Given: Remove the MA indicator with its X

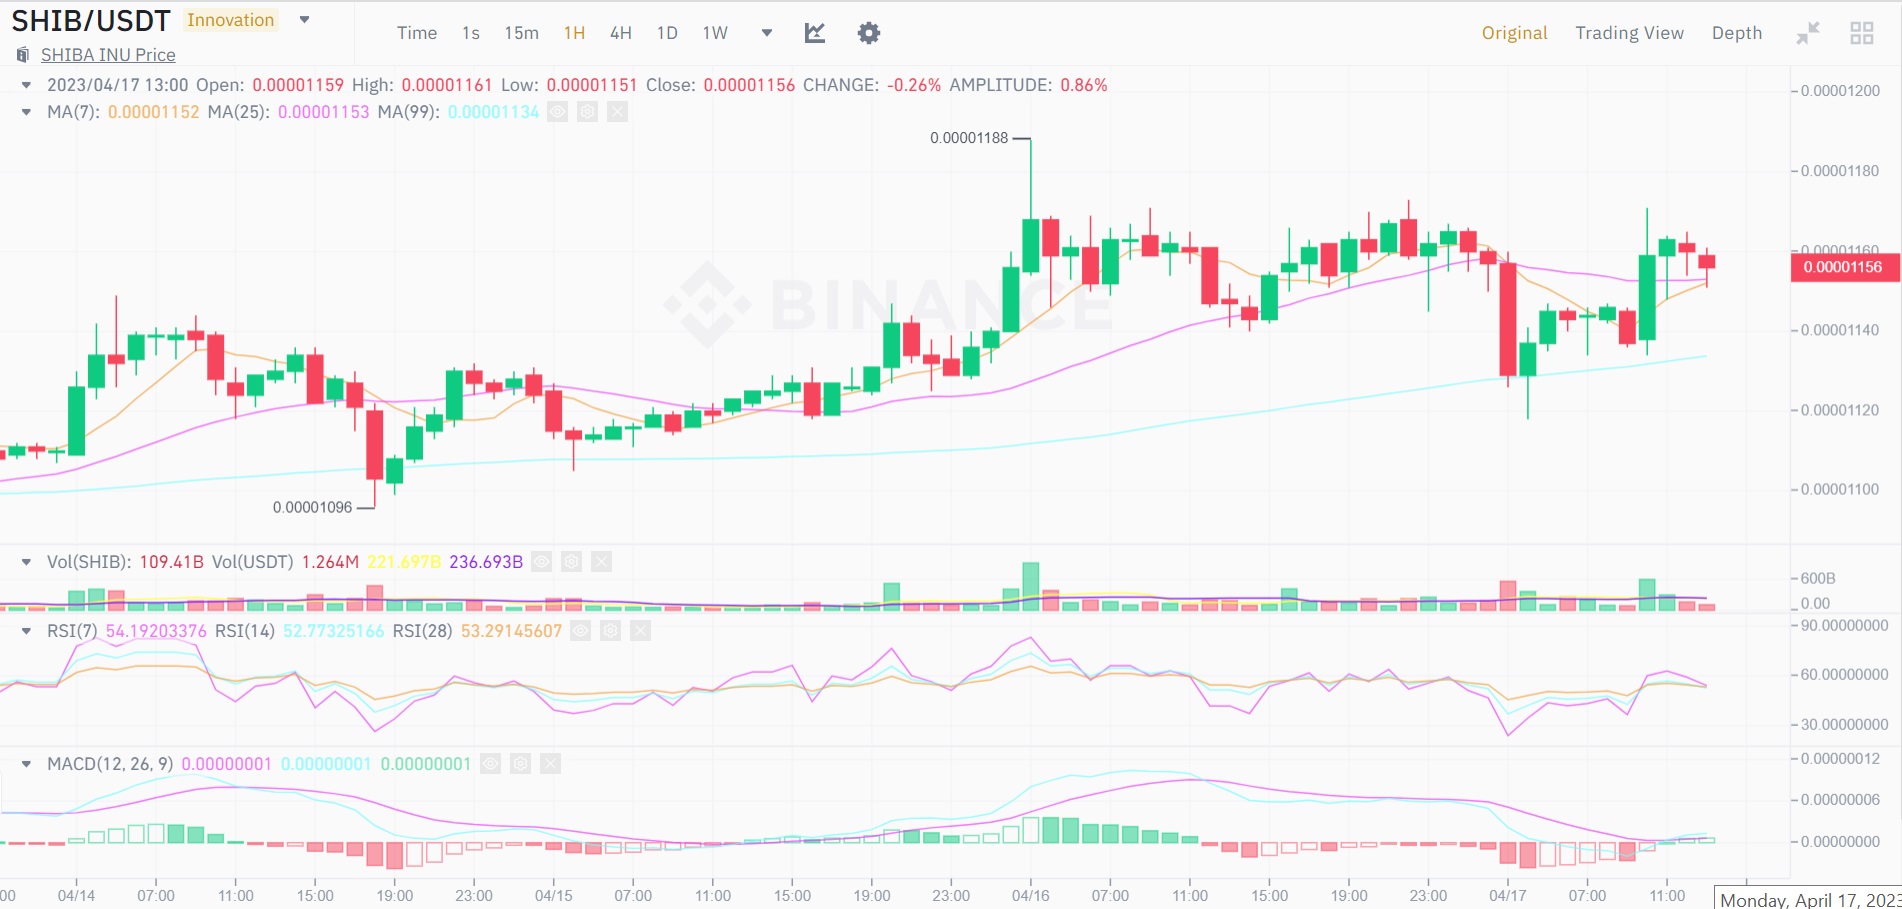Looking at the screenshot, I should coord(618,112).
